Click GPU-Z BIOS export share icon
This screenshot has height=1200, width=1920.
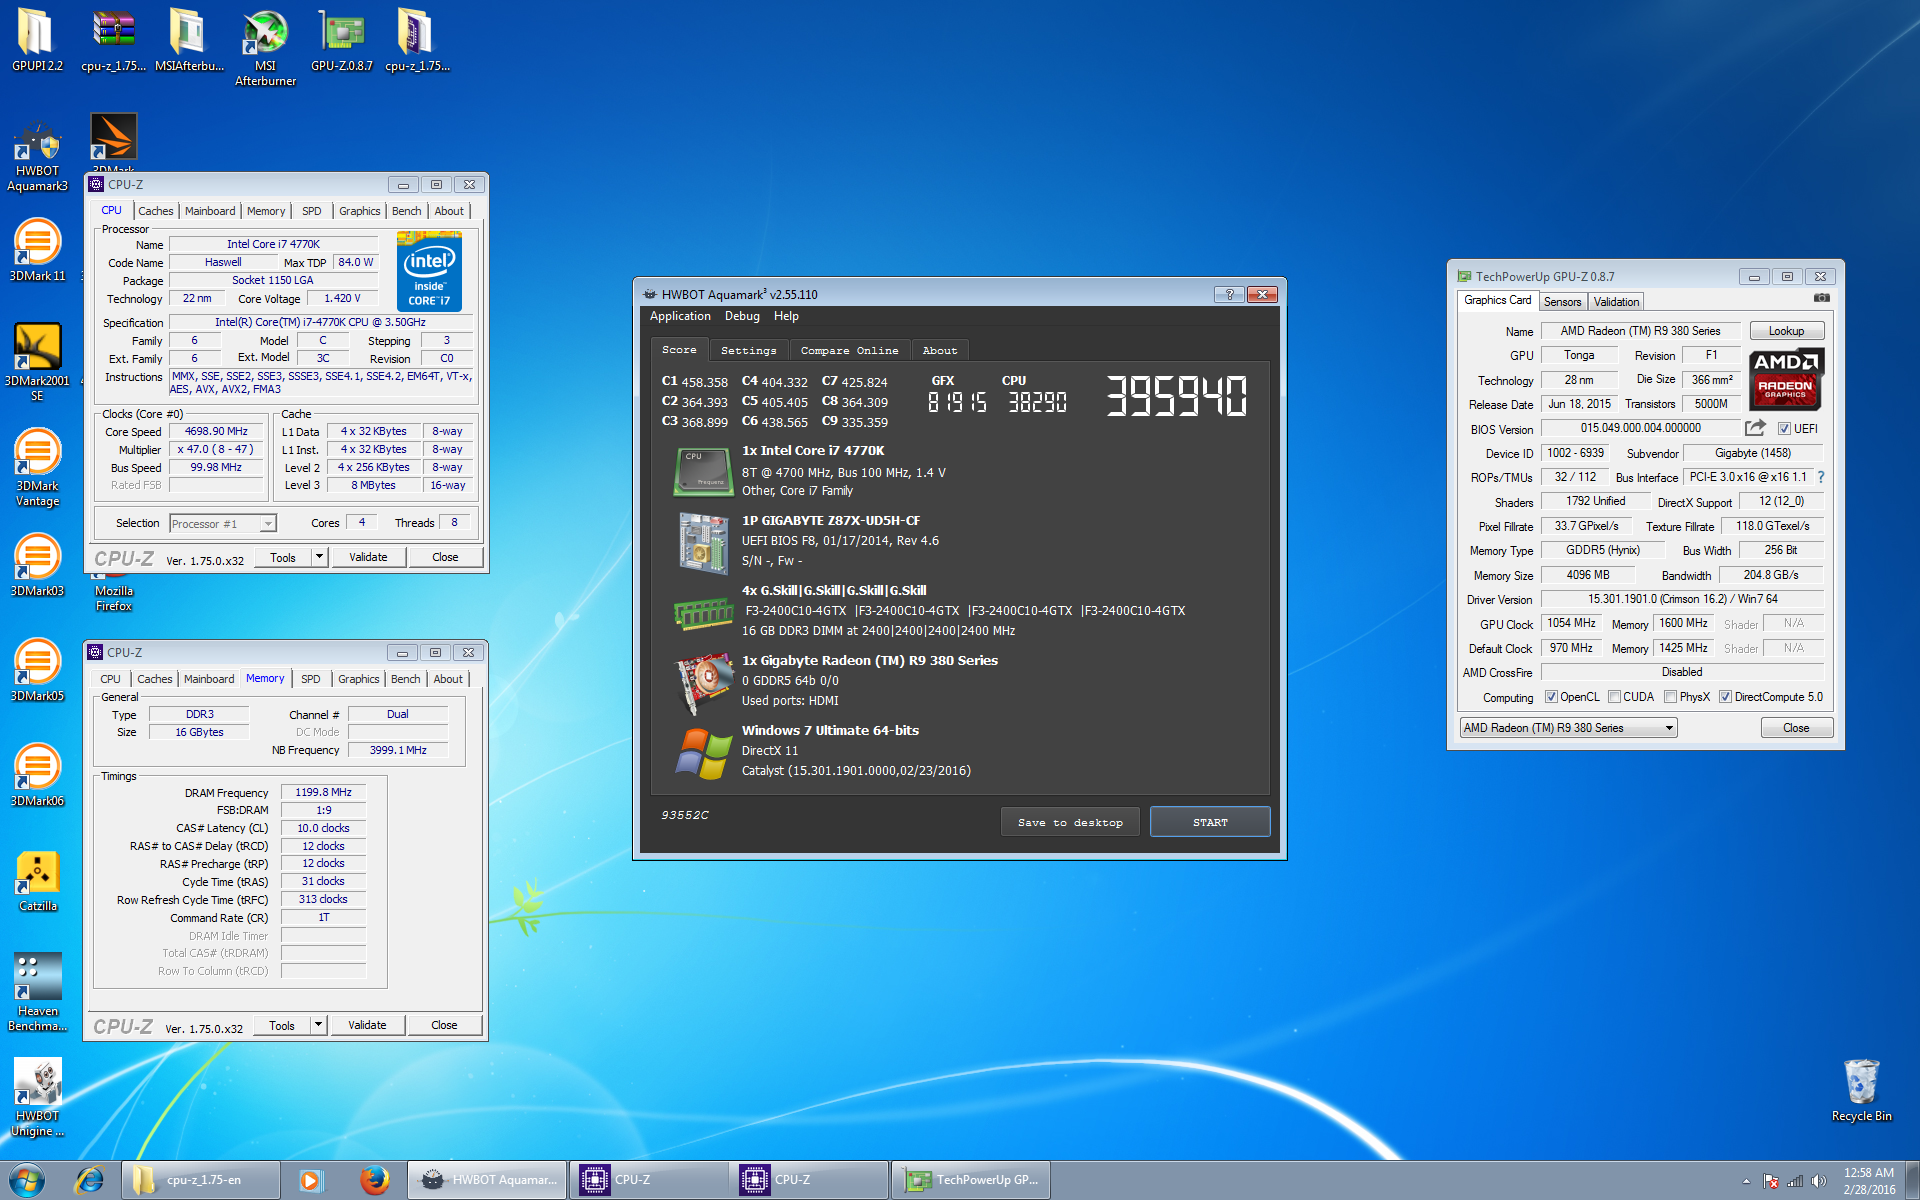point(1755,428)
